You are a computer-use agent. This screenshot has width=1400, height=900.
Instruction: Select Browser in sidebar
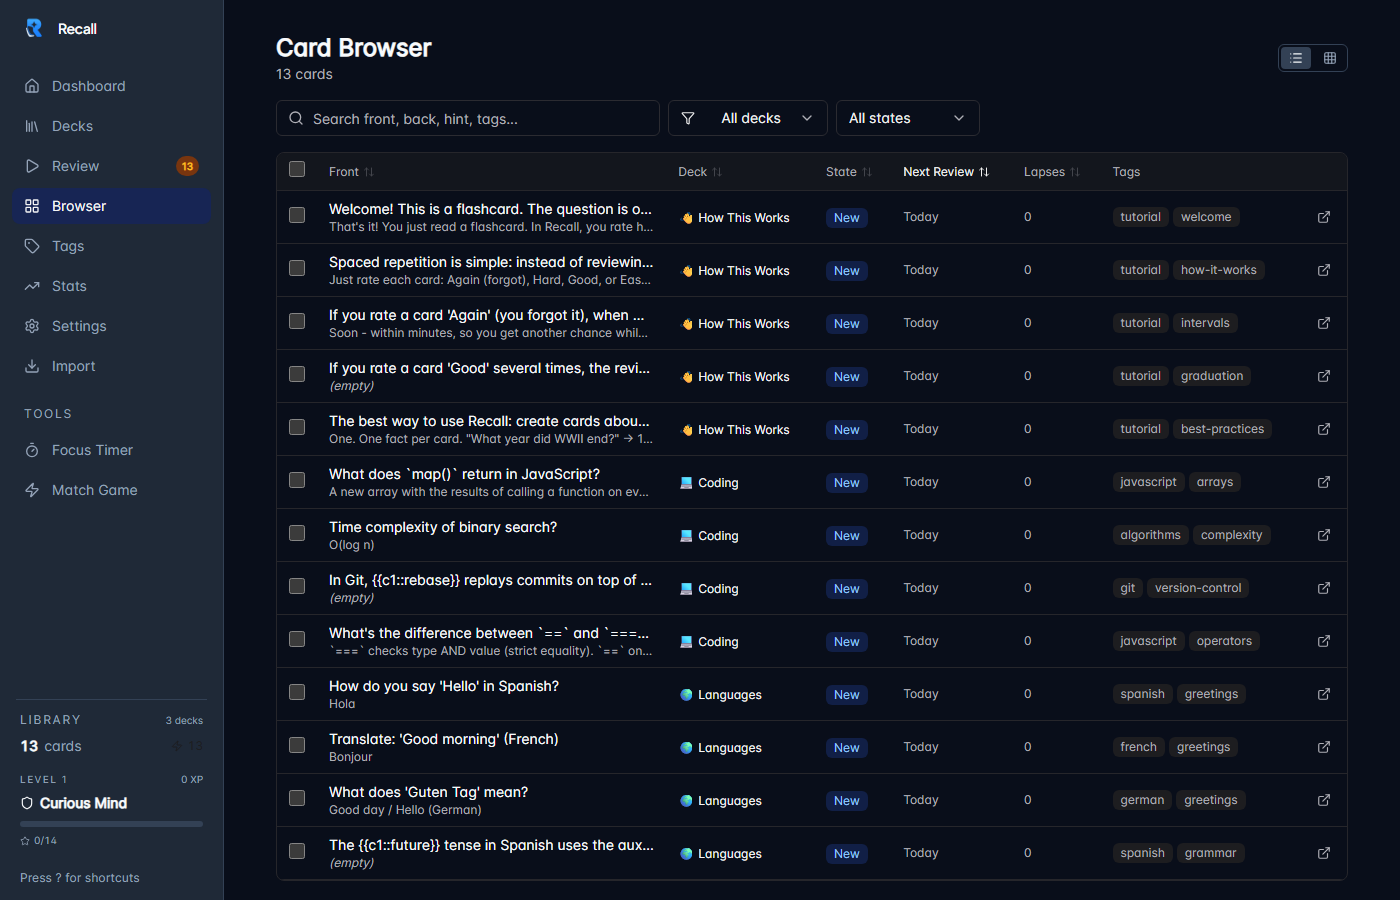[x=112, y=206]
